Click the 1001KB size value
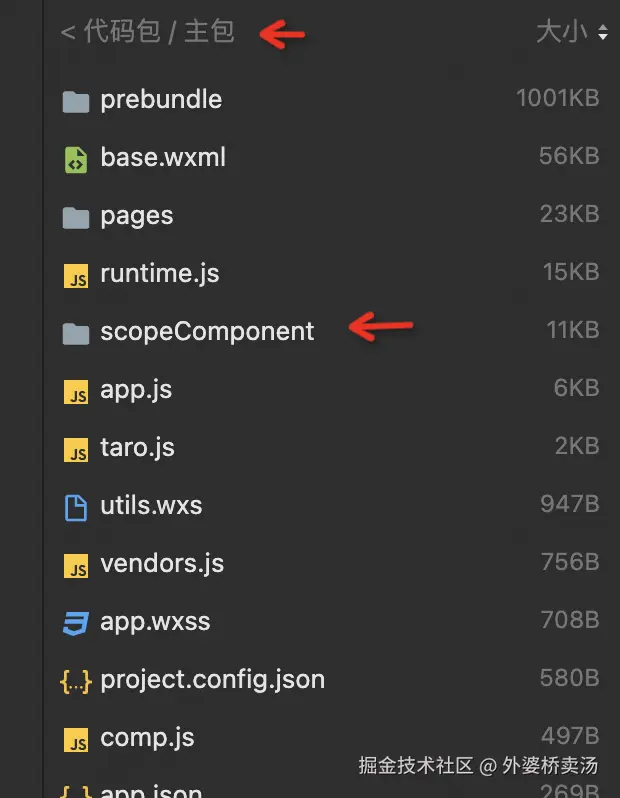This screenshot has height=798, width=620. [557, 99]
